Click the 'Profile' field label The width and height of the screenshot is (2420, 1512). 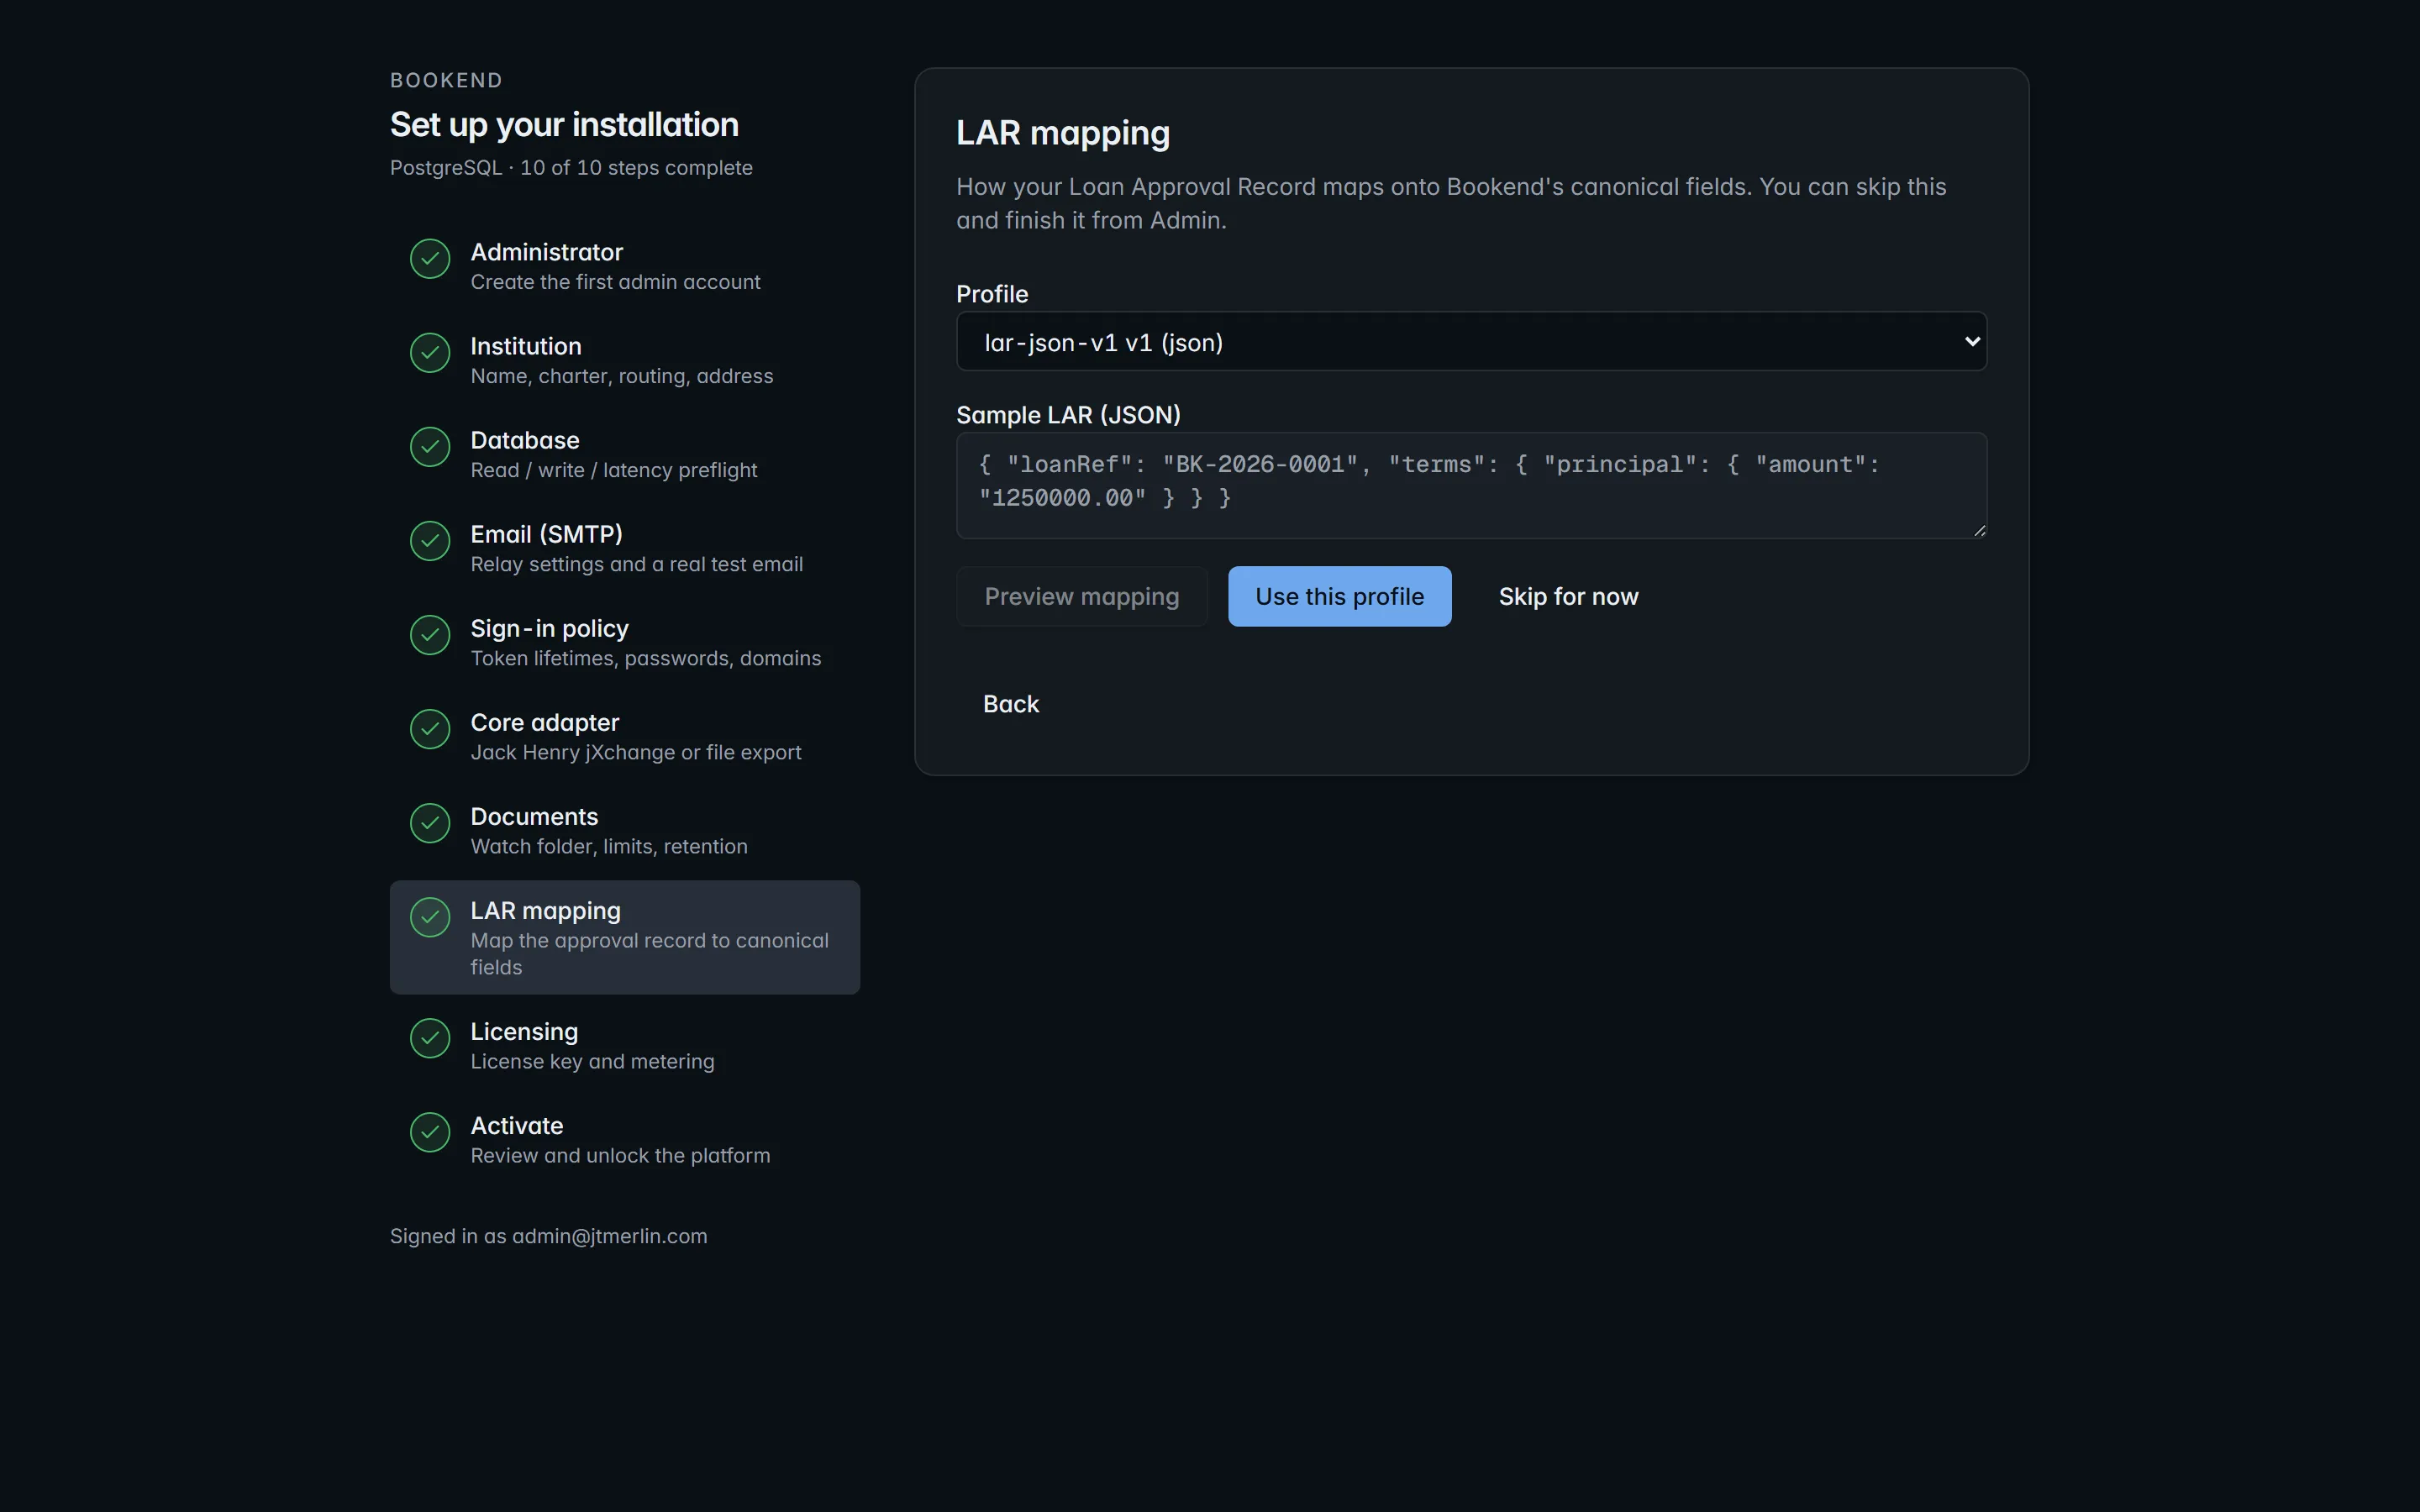coord(992,294)
